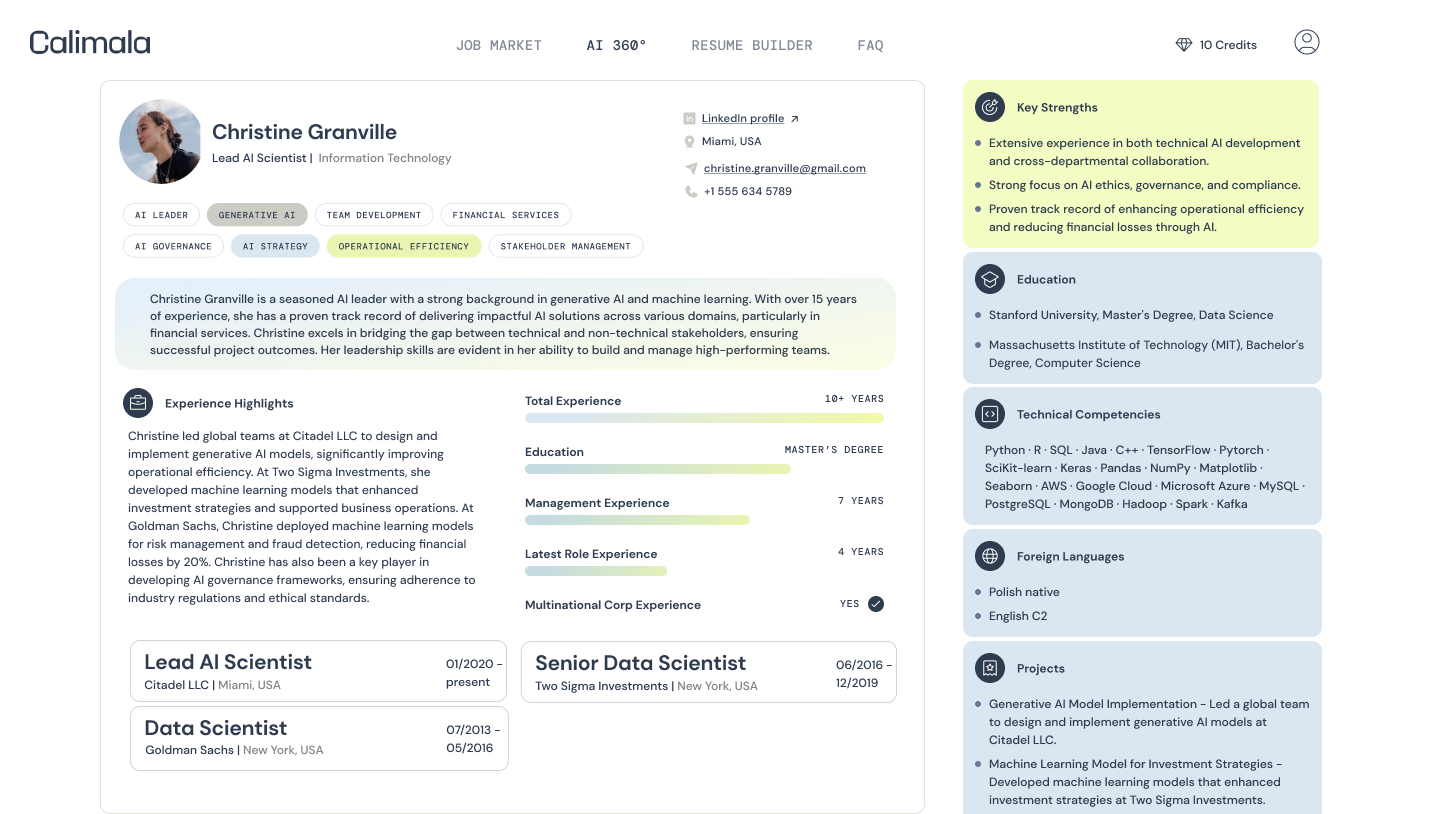Click the christine.granville@gmail.com email link
Image resolution: width=1440 pixels, height=814 pixels.
[x=784, y=168]
